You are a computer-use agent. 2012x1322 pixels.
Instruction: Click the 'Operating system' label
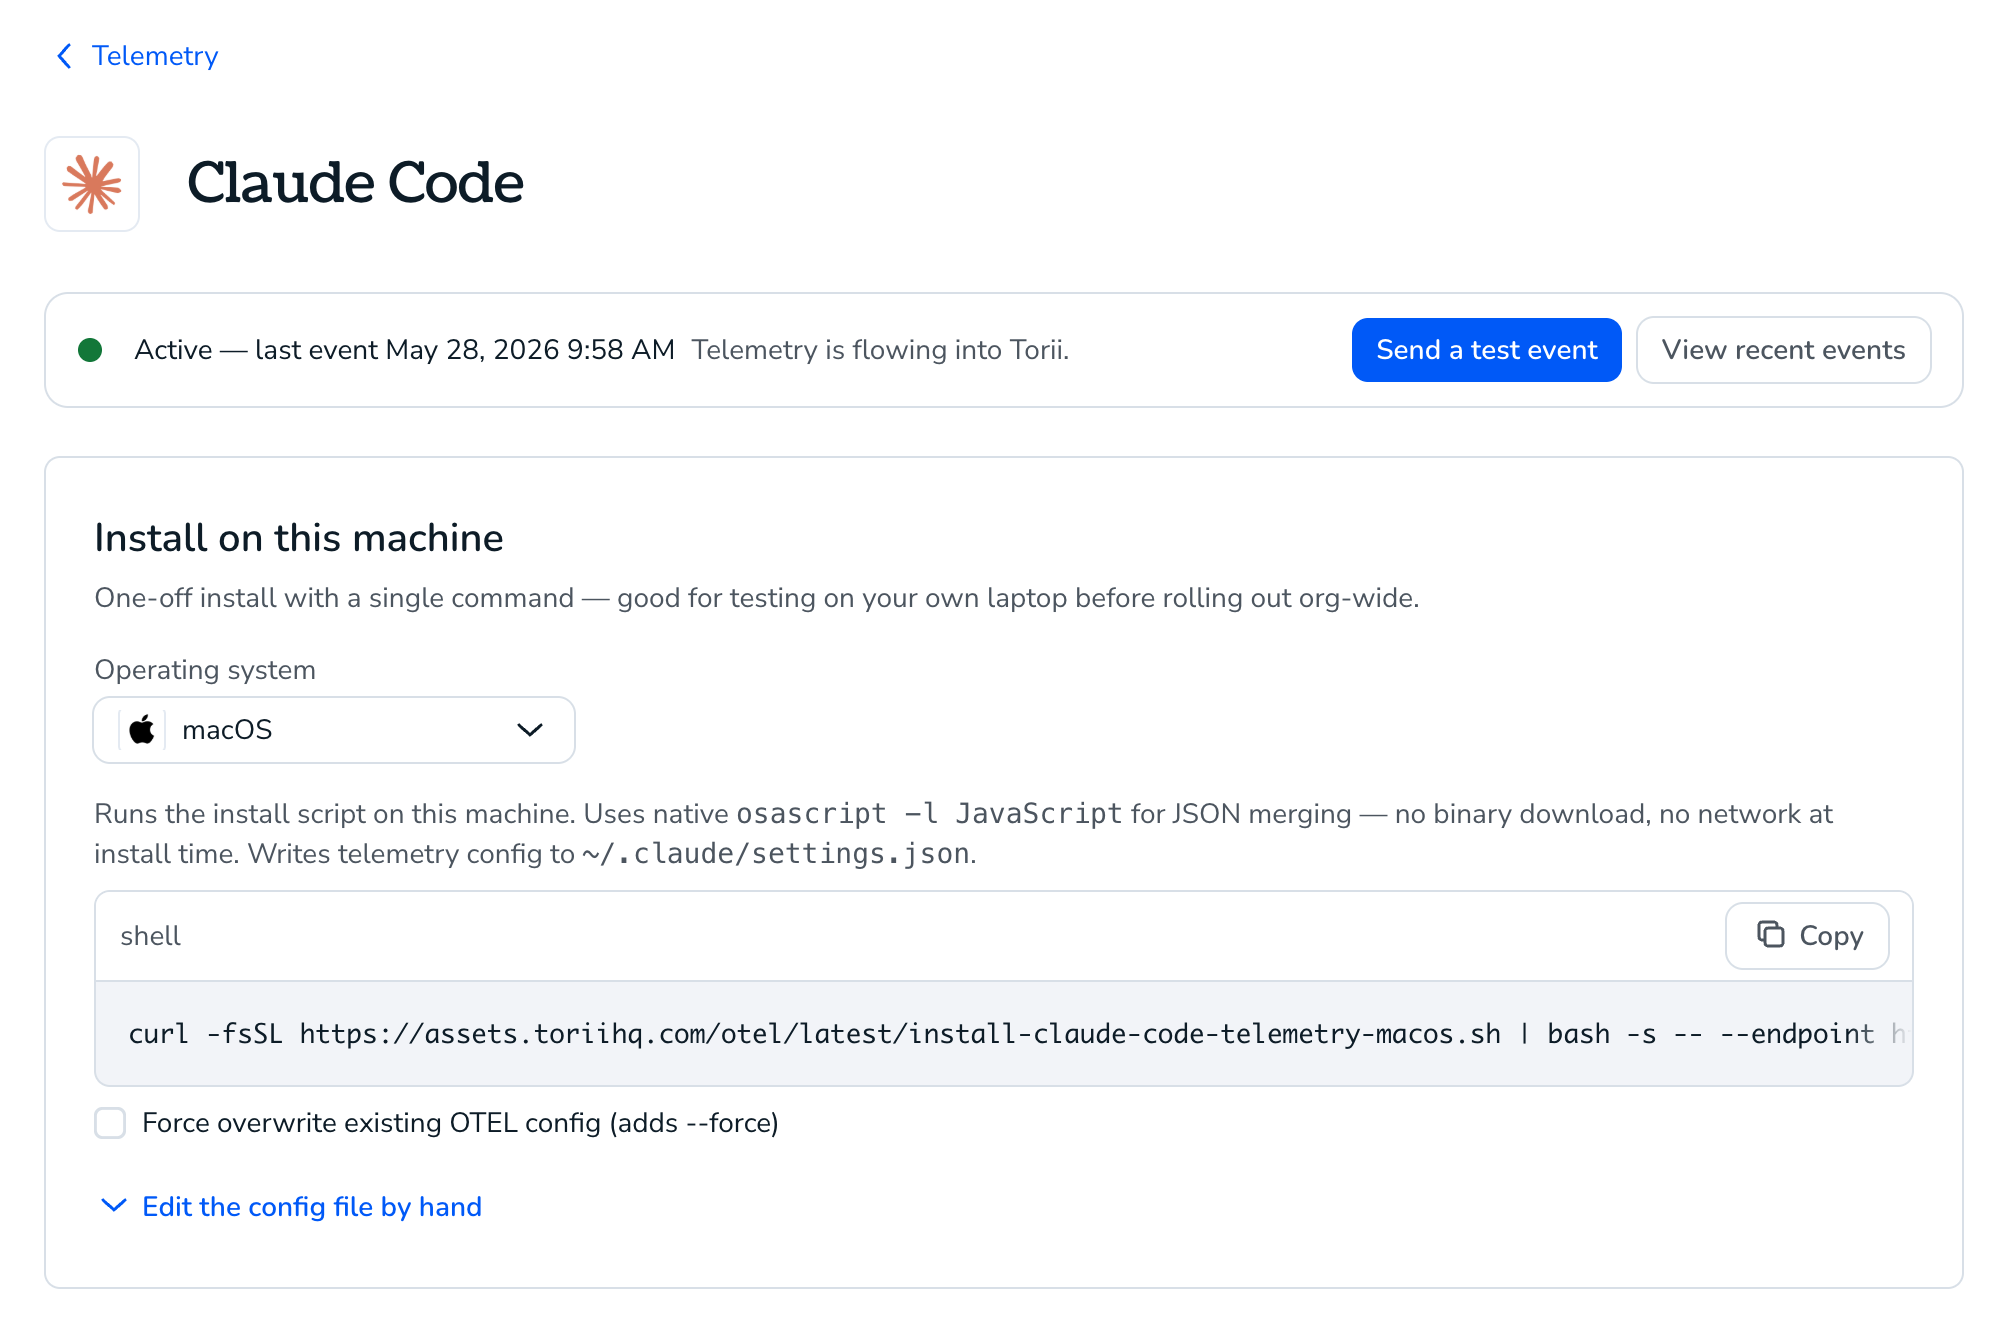205,670
